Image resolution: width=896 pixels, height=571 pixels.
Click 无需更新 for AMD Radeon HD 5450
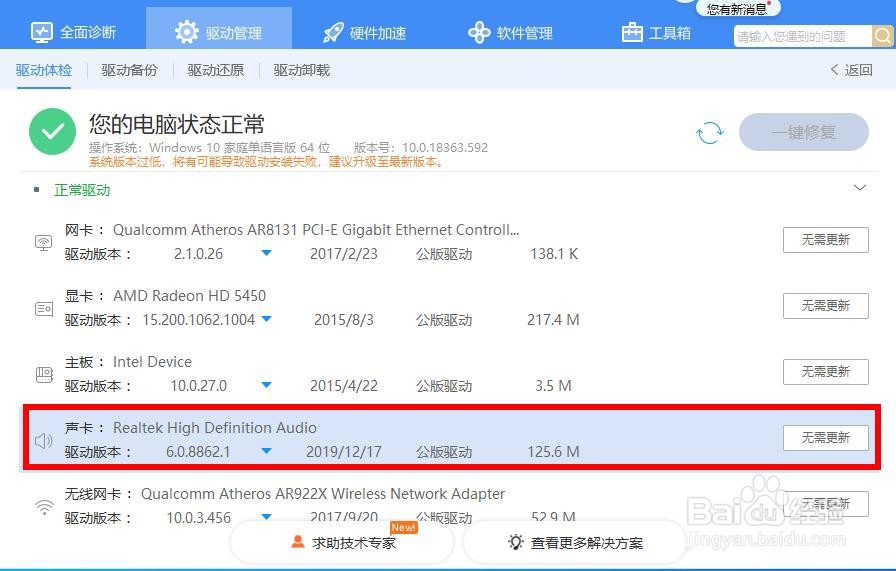click(826, 306)
